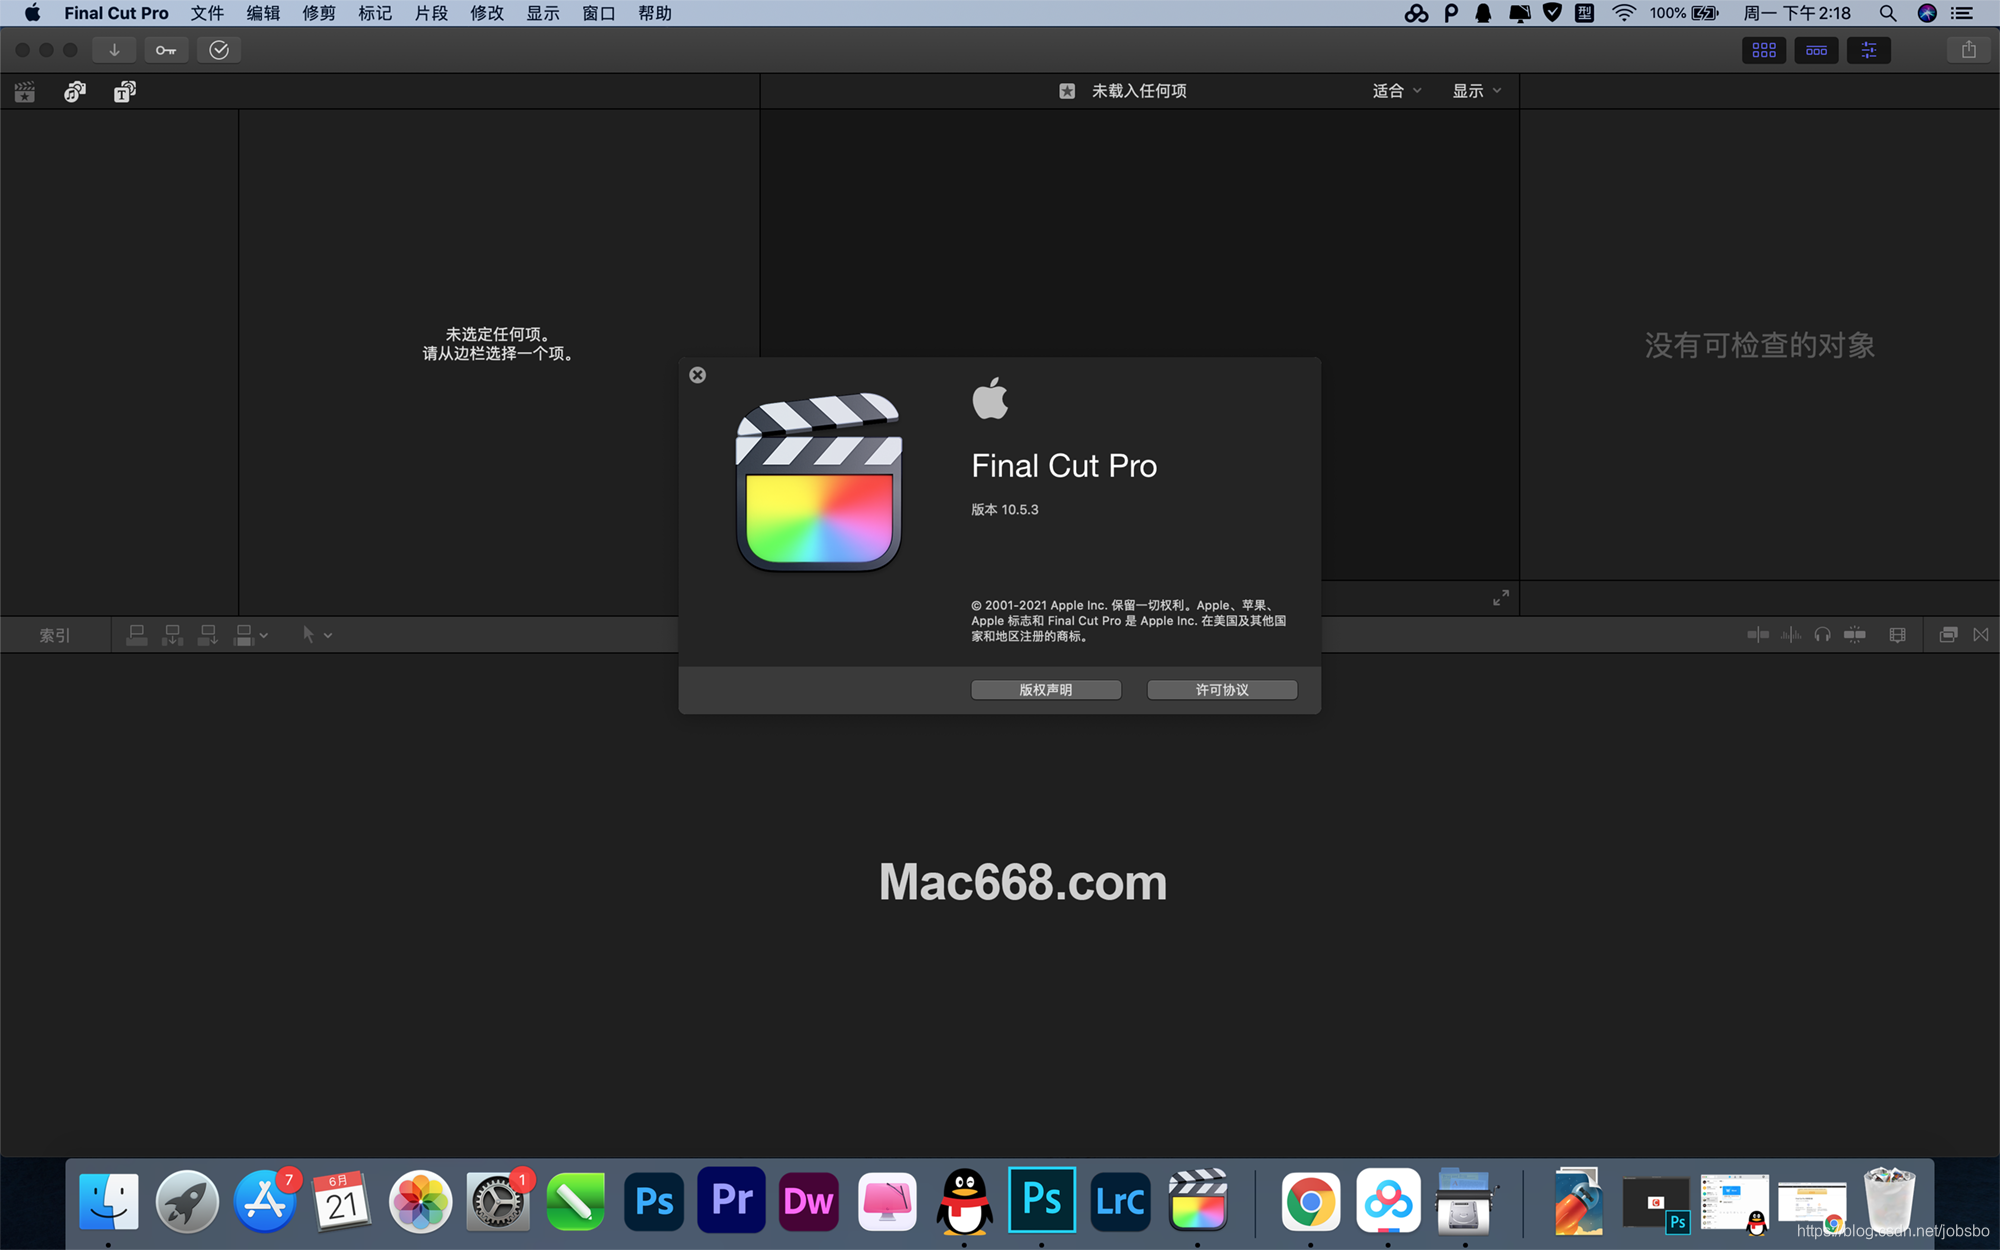This screenshot has height=1250, width=2000.
Task: Toggle the timeline panel visibility
Action: tap(1816, 50)
